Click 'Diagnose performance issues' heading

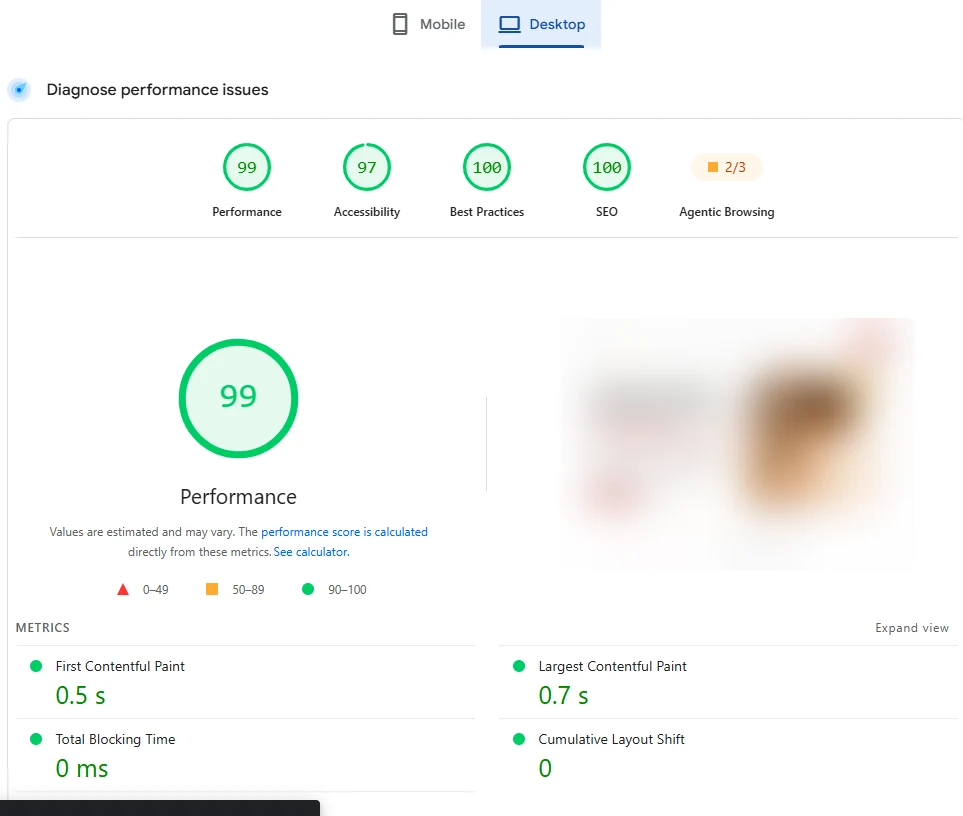[157, 90]
